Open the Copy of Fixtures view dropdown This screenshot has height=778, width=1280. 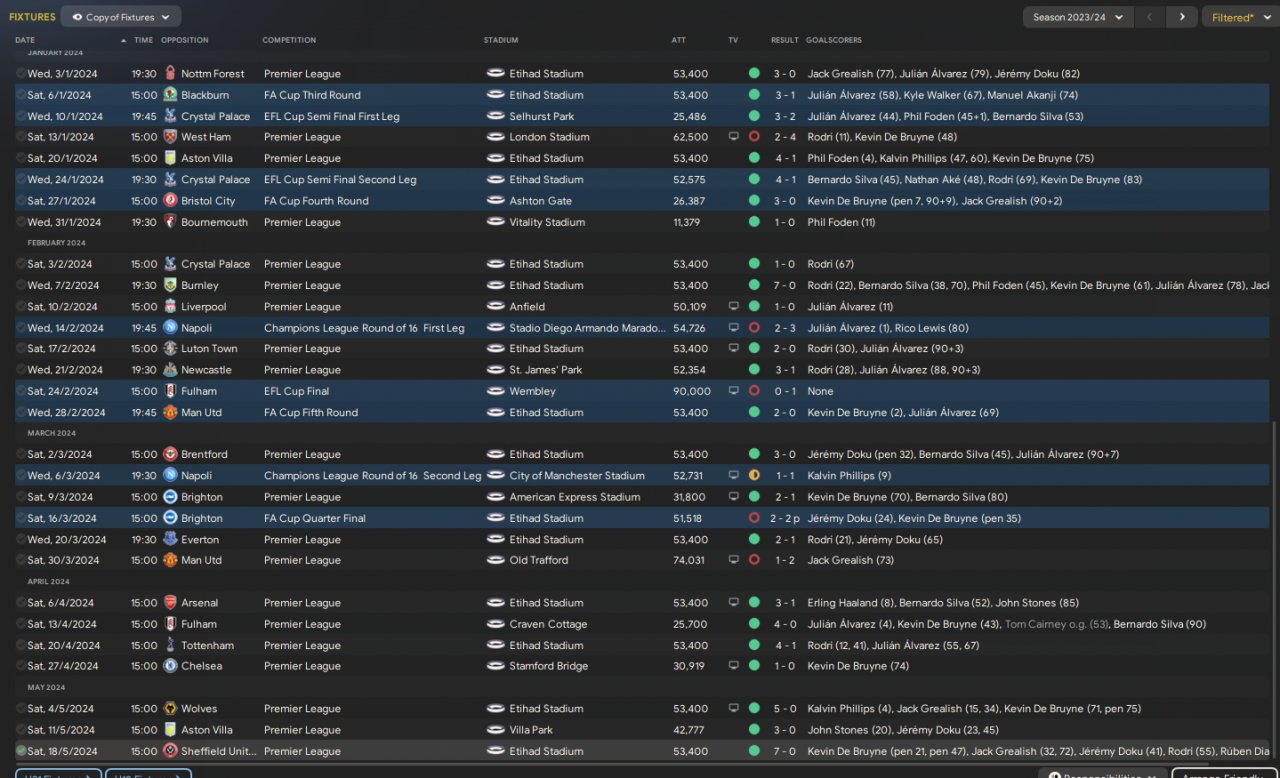pos(121,17)
